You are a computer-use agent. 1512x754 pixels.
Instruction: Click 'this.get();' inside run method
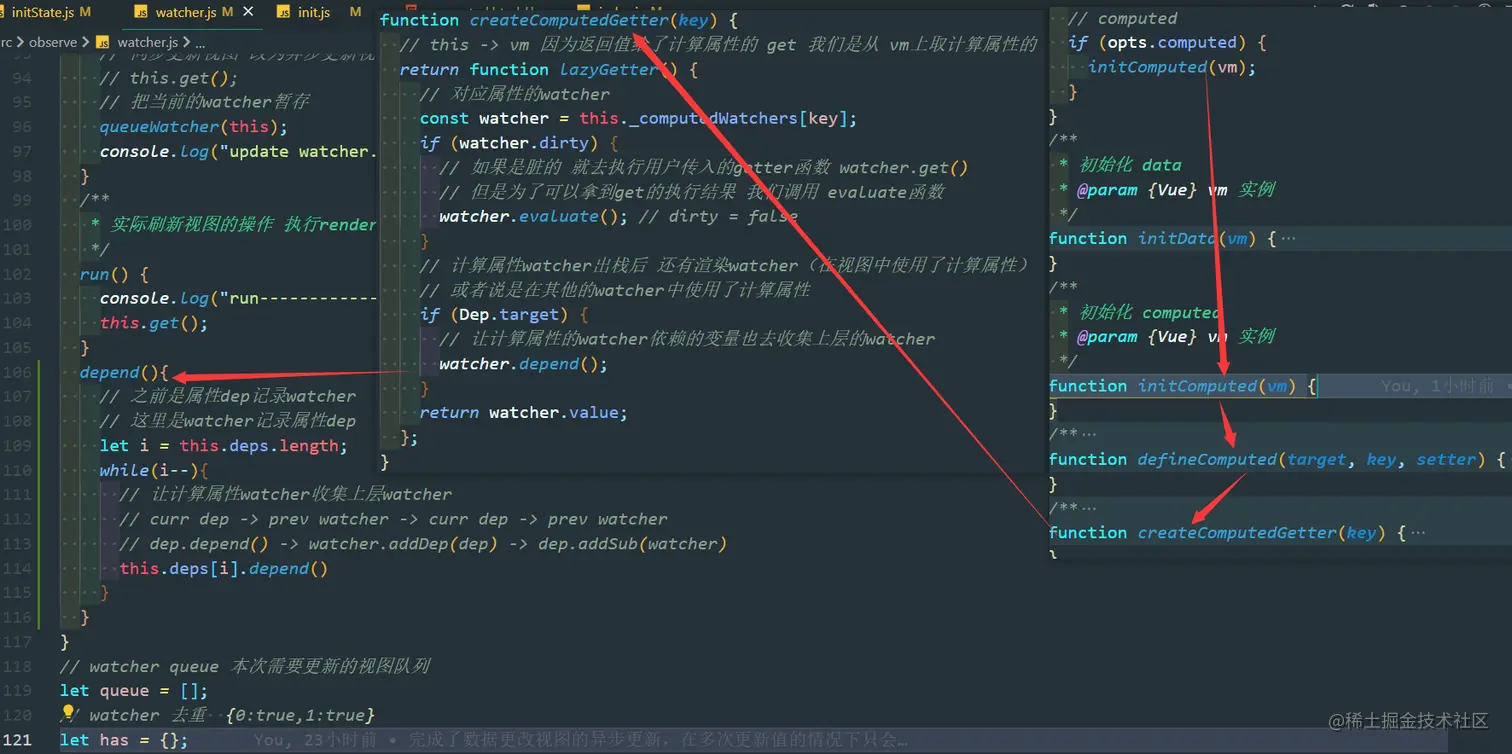154,323
